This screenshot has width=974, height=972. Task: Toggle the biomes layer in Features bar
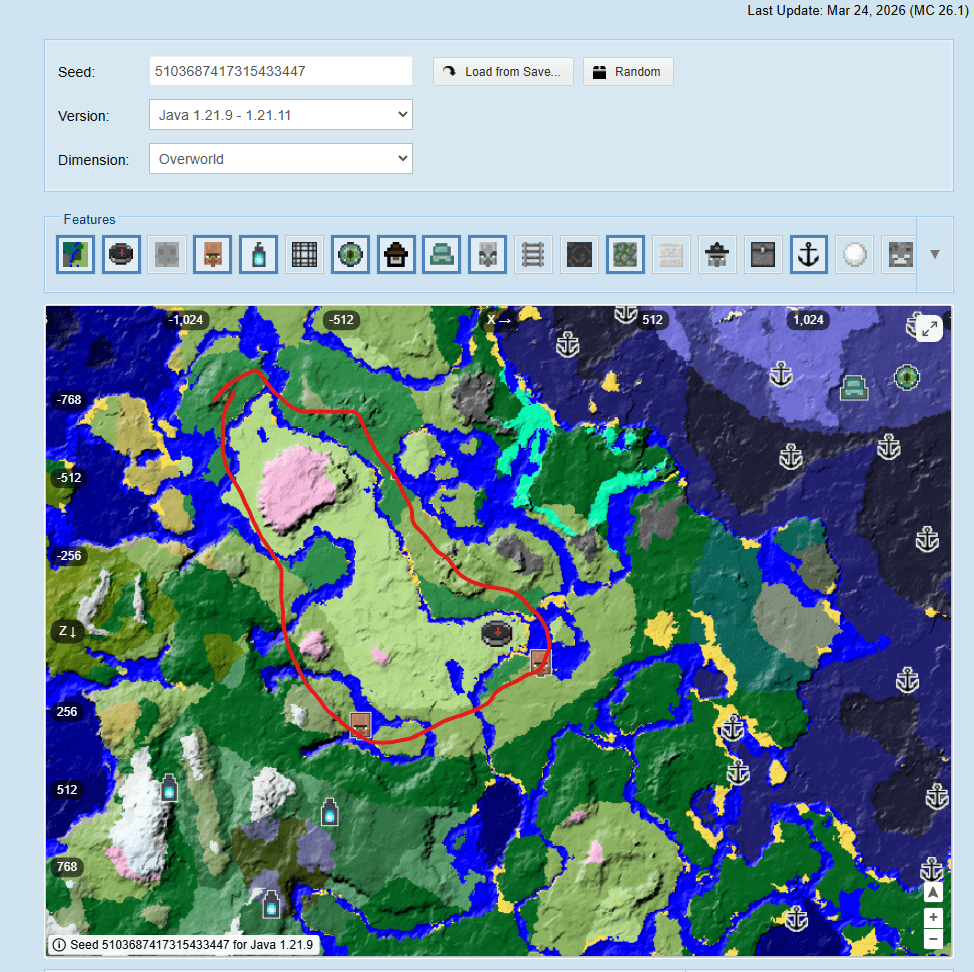point(76,255)
